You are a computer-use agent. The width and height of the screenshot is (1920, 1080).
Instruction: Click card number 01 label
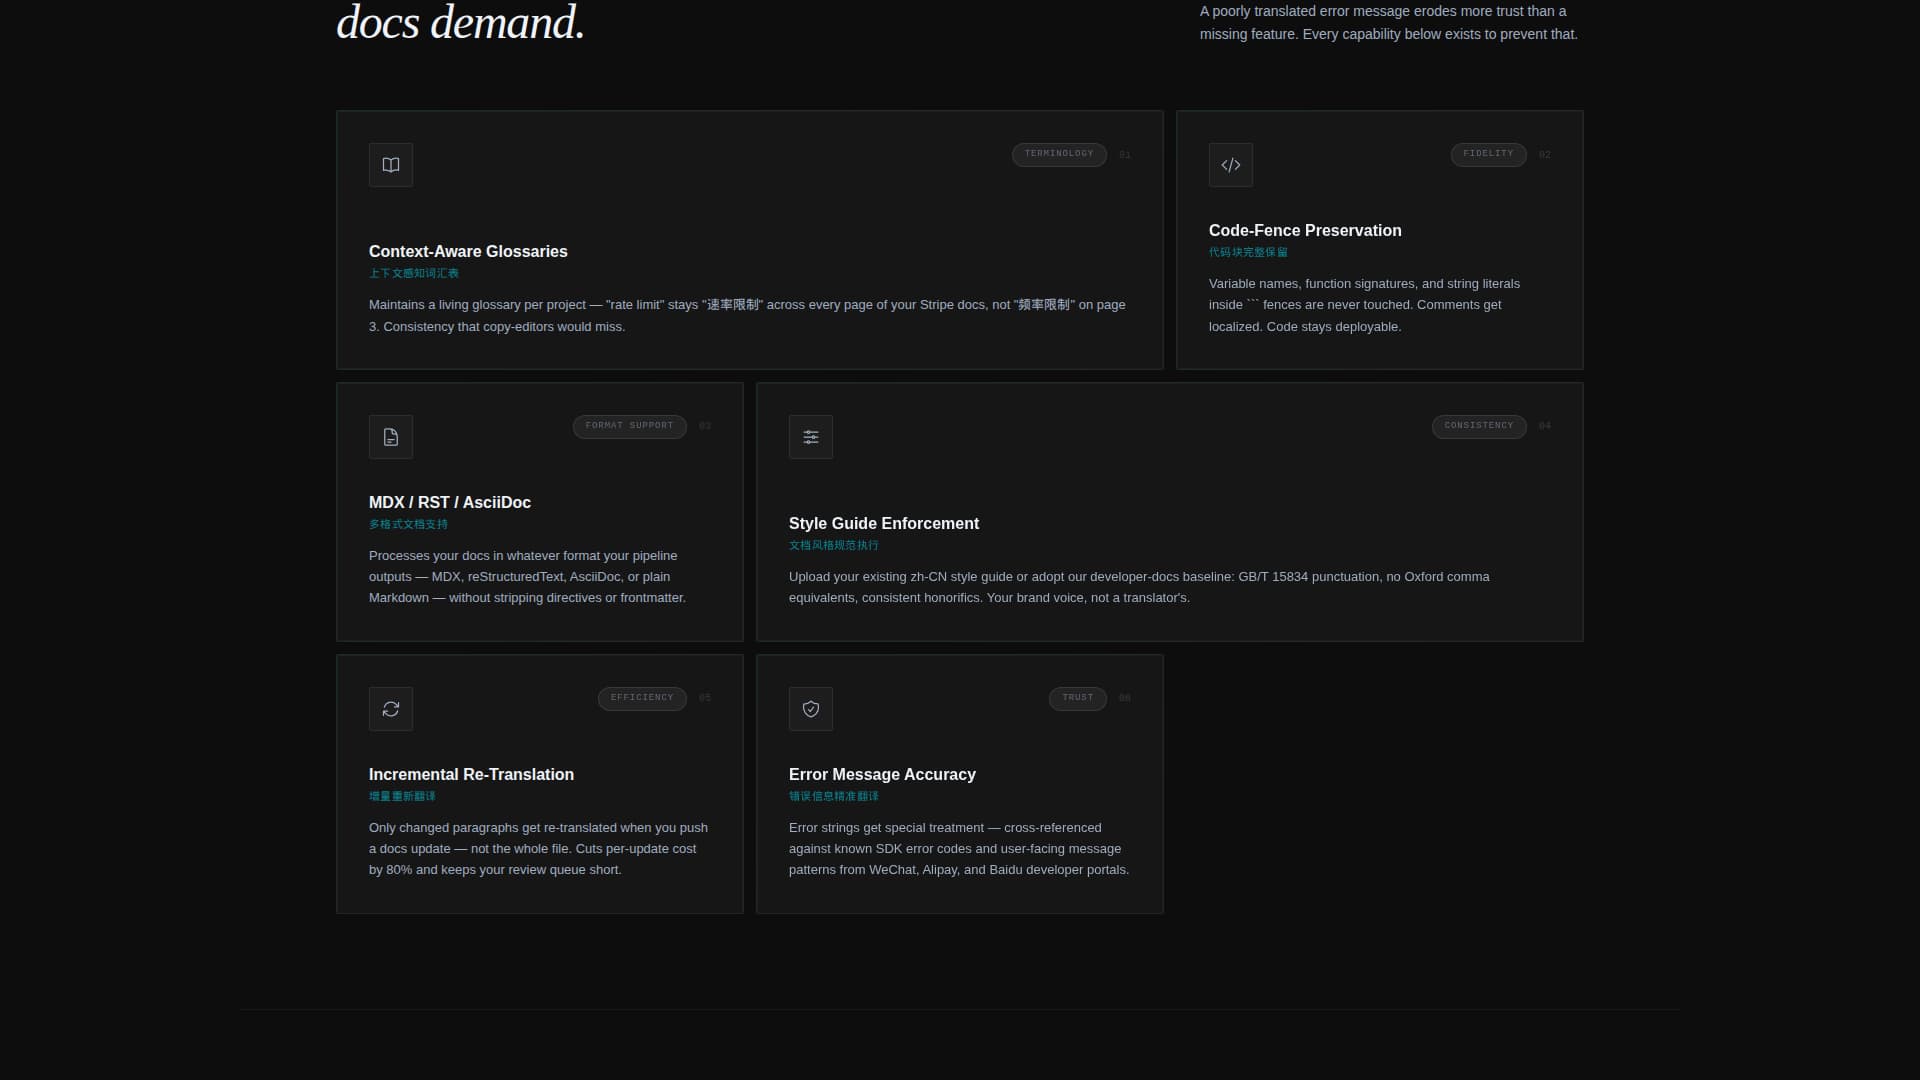(1125, 155)
